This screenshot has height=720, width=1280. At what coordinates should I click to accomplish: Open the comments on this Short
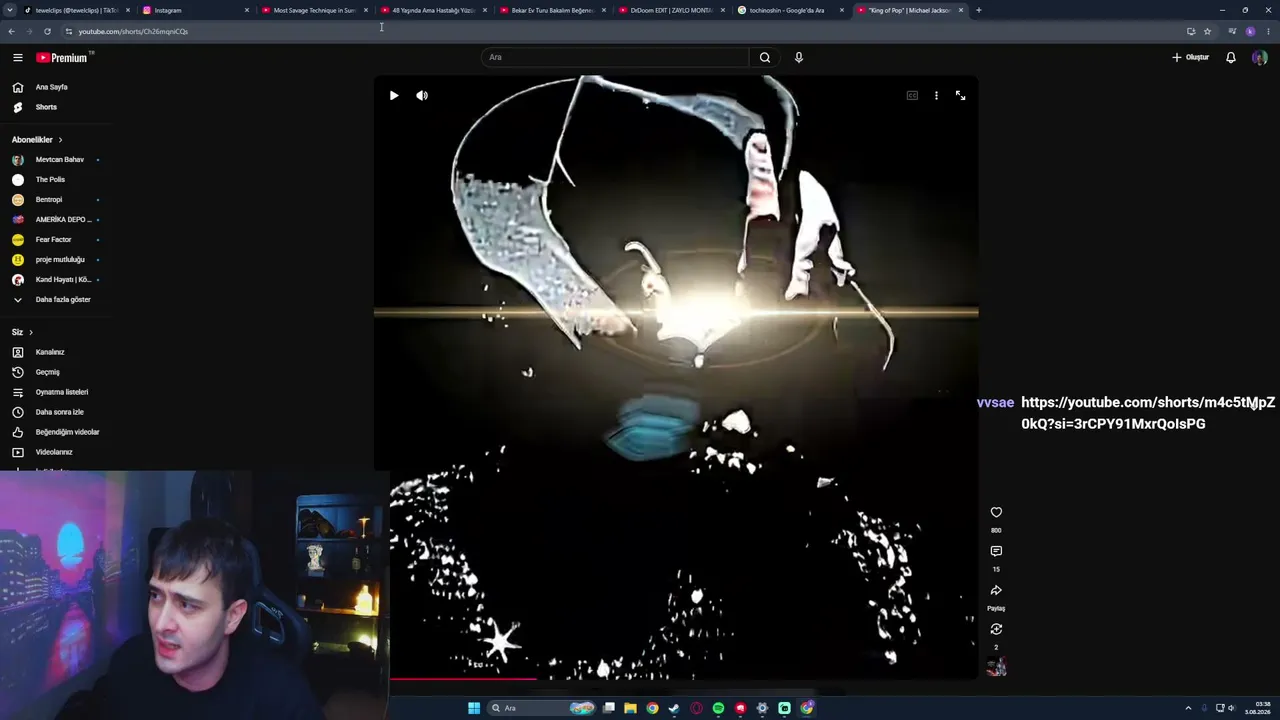(996, 552)
